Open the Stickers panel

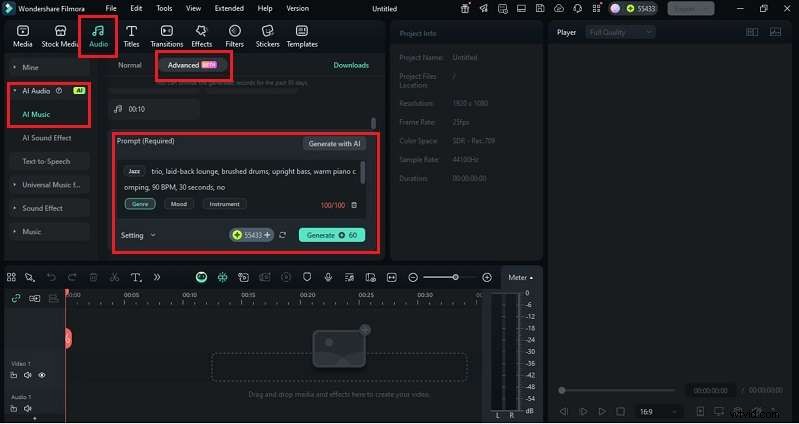[x=267, y=36]
